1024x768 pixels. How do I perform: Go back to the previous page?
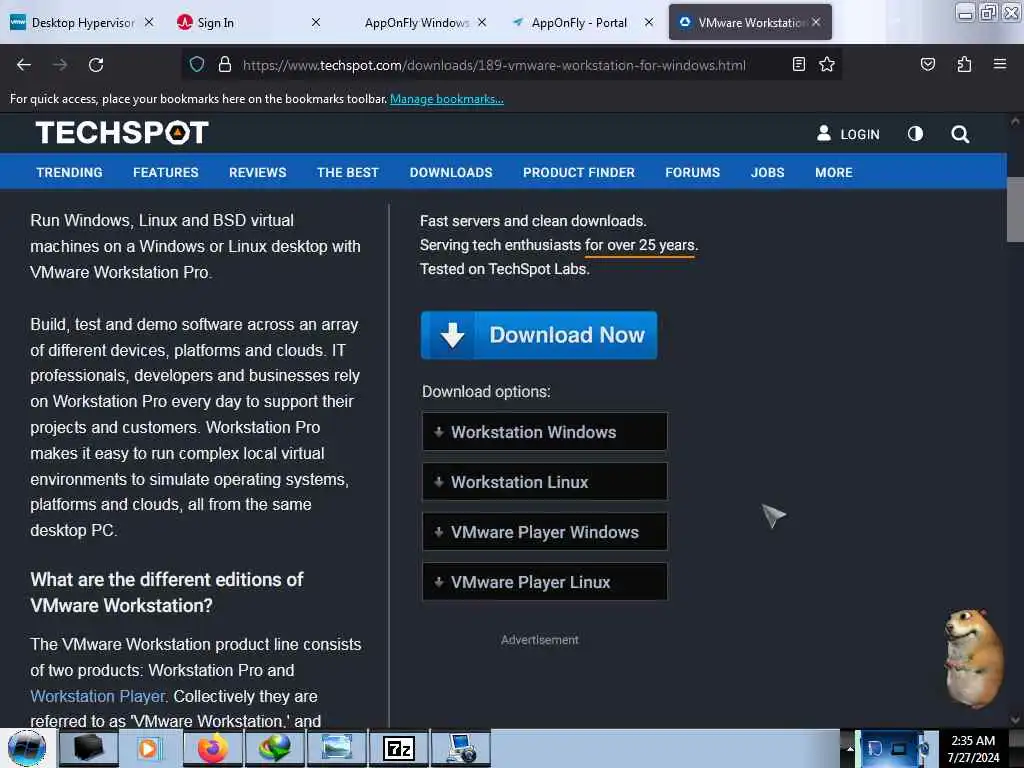click(24, 65)
